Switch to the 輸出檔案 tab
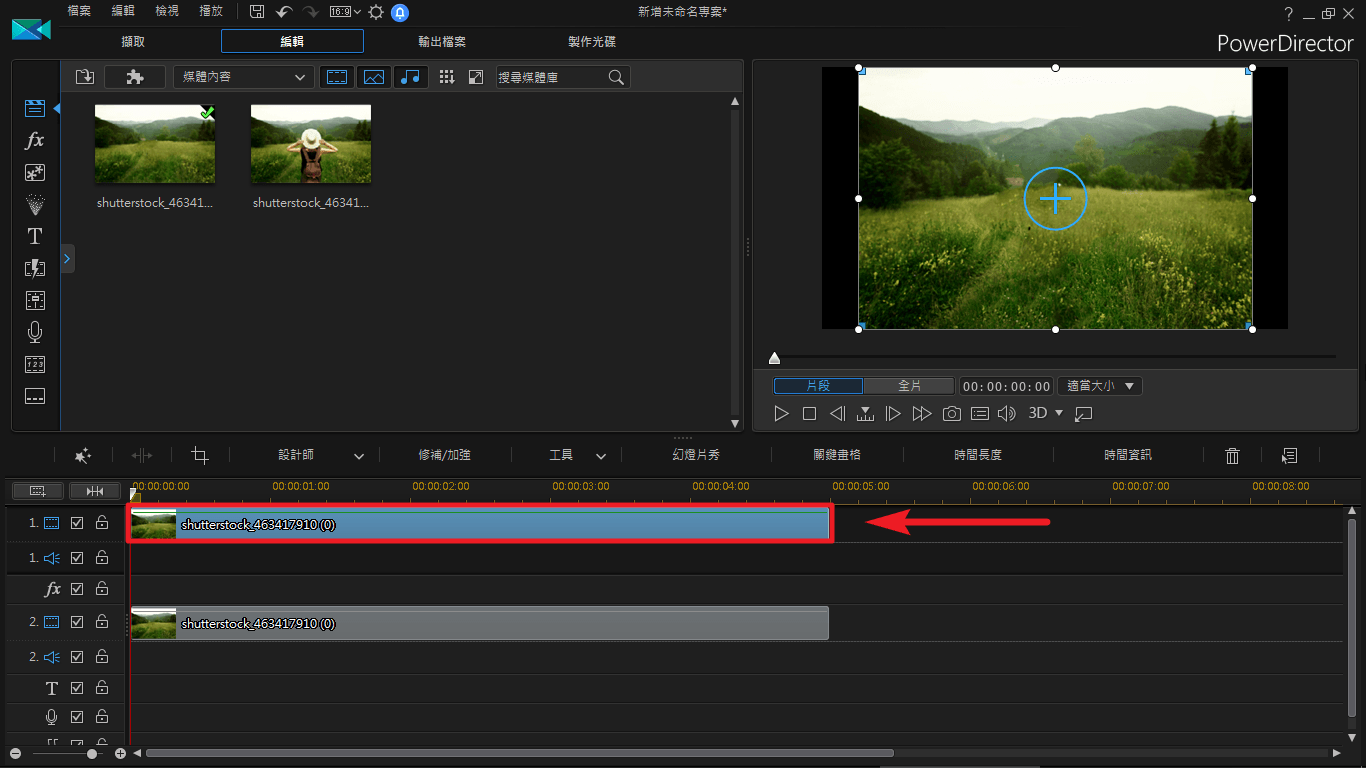 (x=442, y=41)
